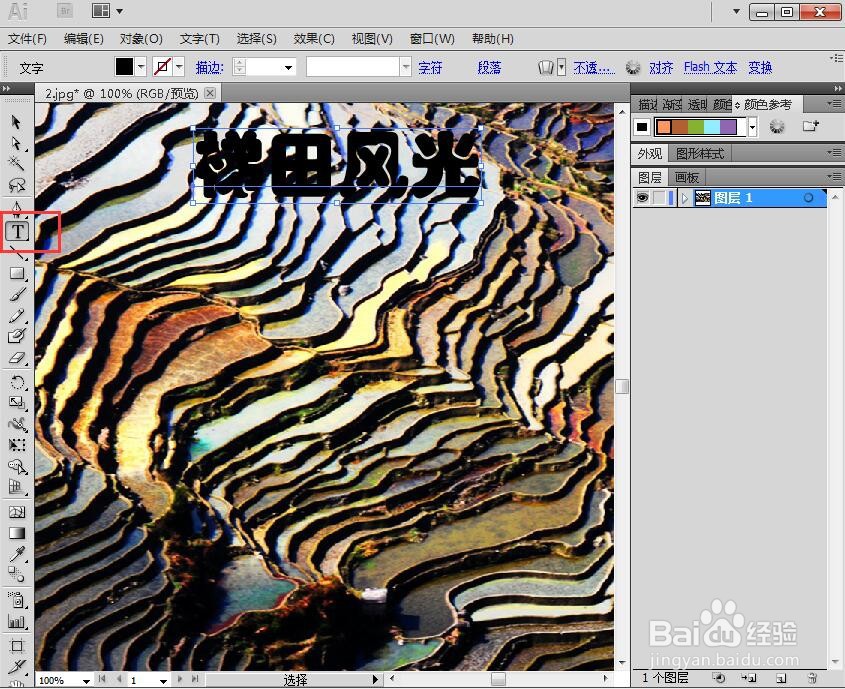Select the Blend tool
The width and height of the screenshot is (845, 689).
coord(16,575)
